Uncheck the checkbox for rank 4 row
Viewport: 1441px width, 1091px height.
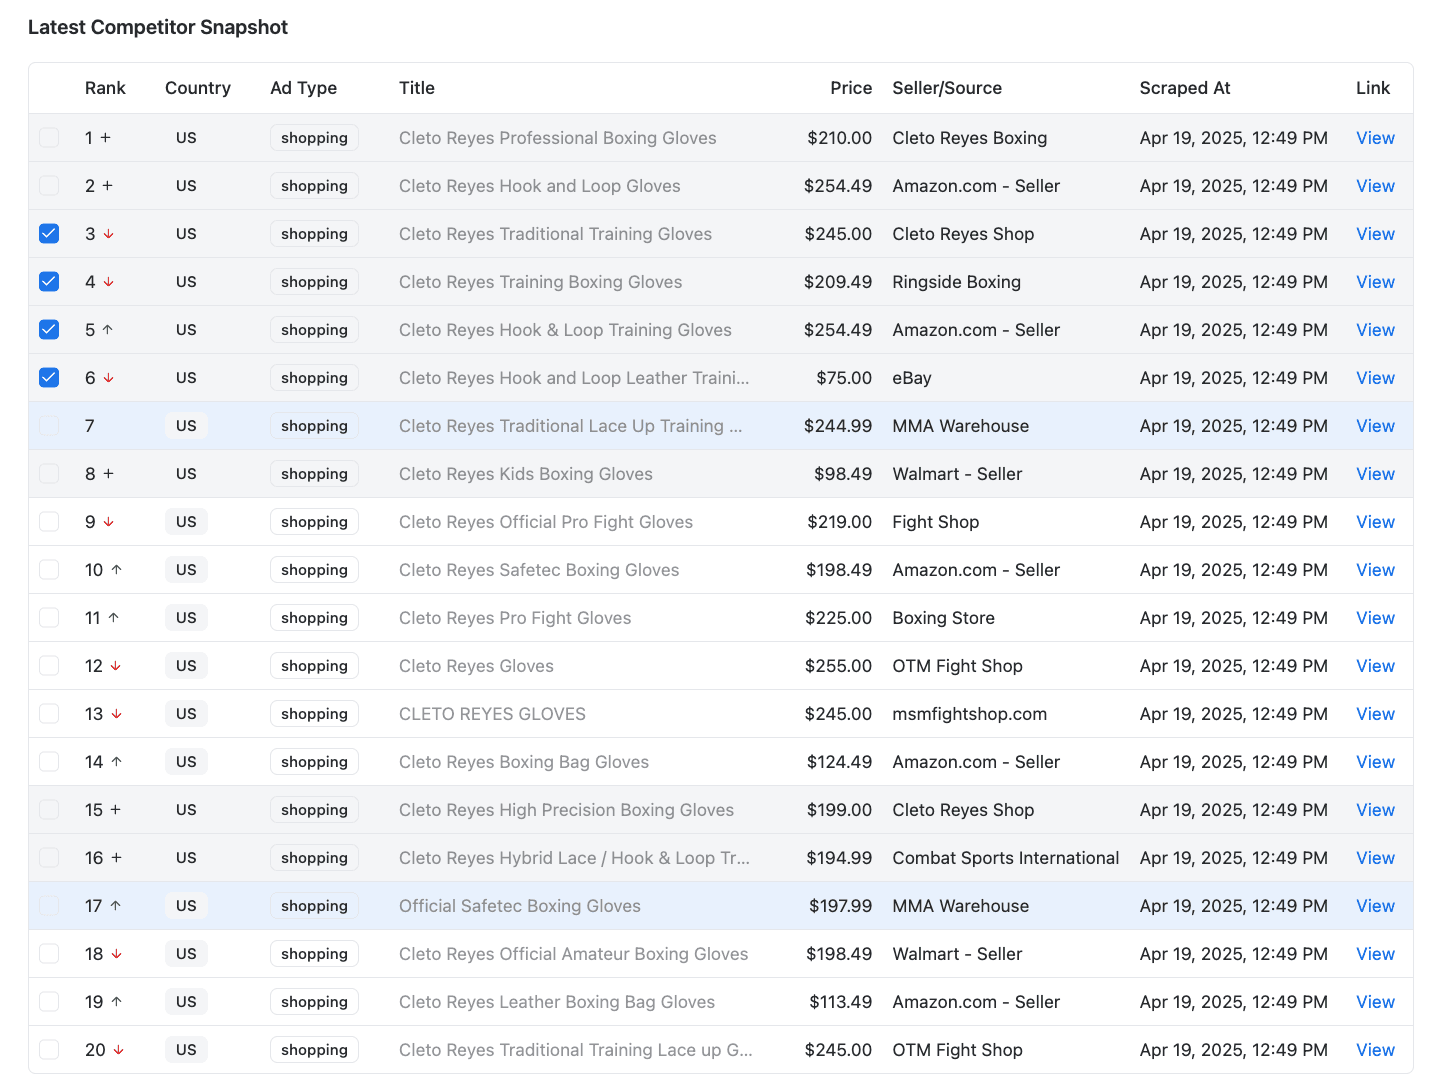[x=49, y=282]
